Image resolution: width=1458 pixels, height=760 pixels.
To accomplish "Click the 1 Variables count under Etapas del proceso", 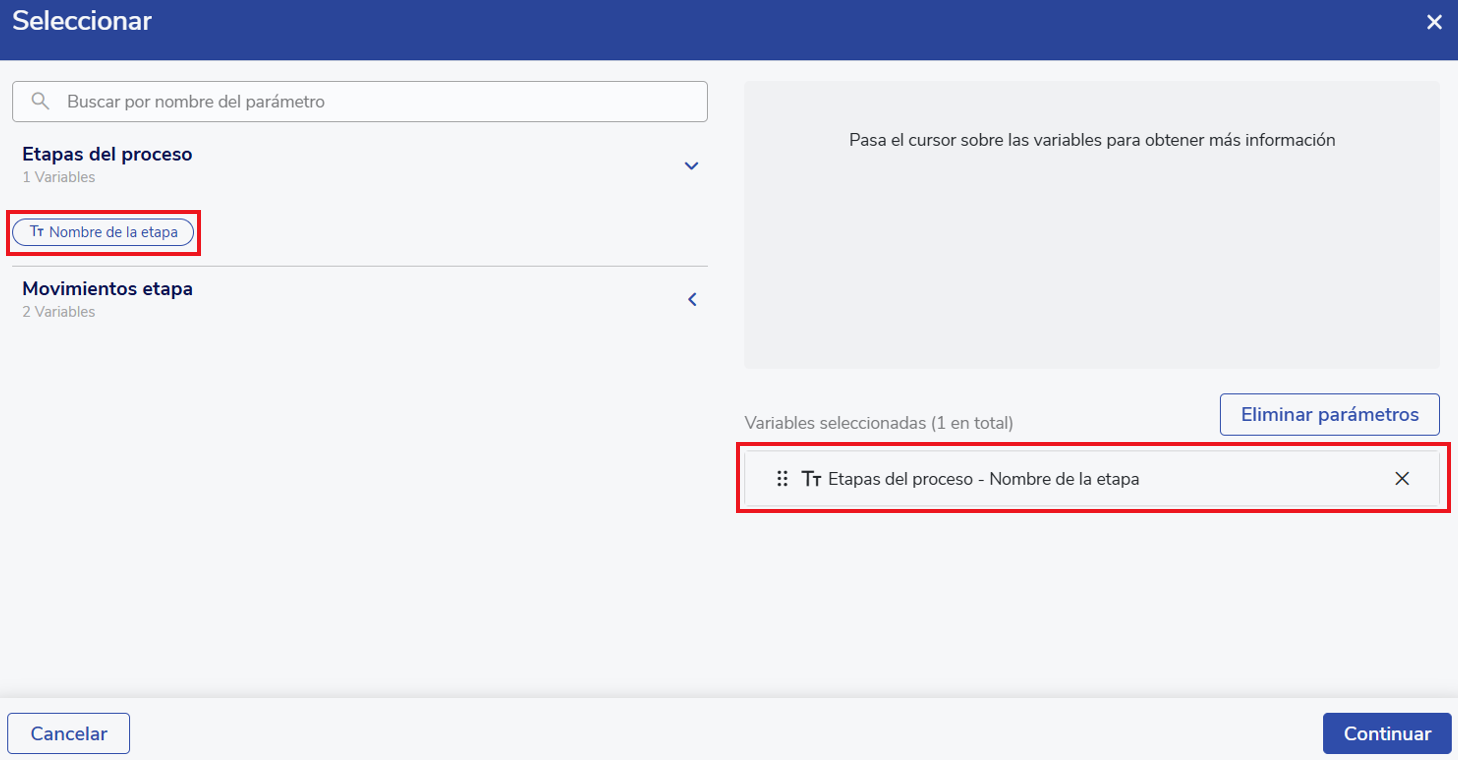I will click(x=59, y=178).
